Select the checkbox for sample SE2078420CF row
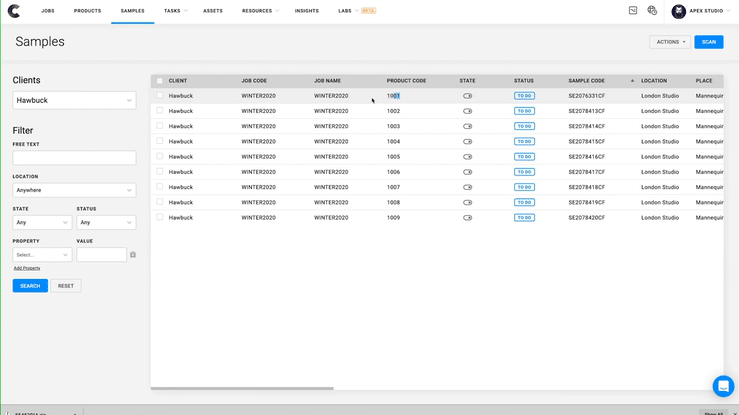The height and width of the screenshot is (415, 739). (x=159, y=217)
